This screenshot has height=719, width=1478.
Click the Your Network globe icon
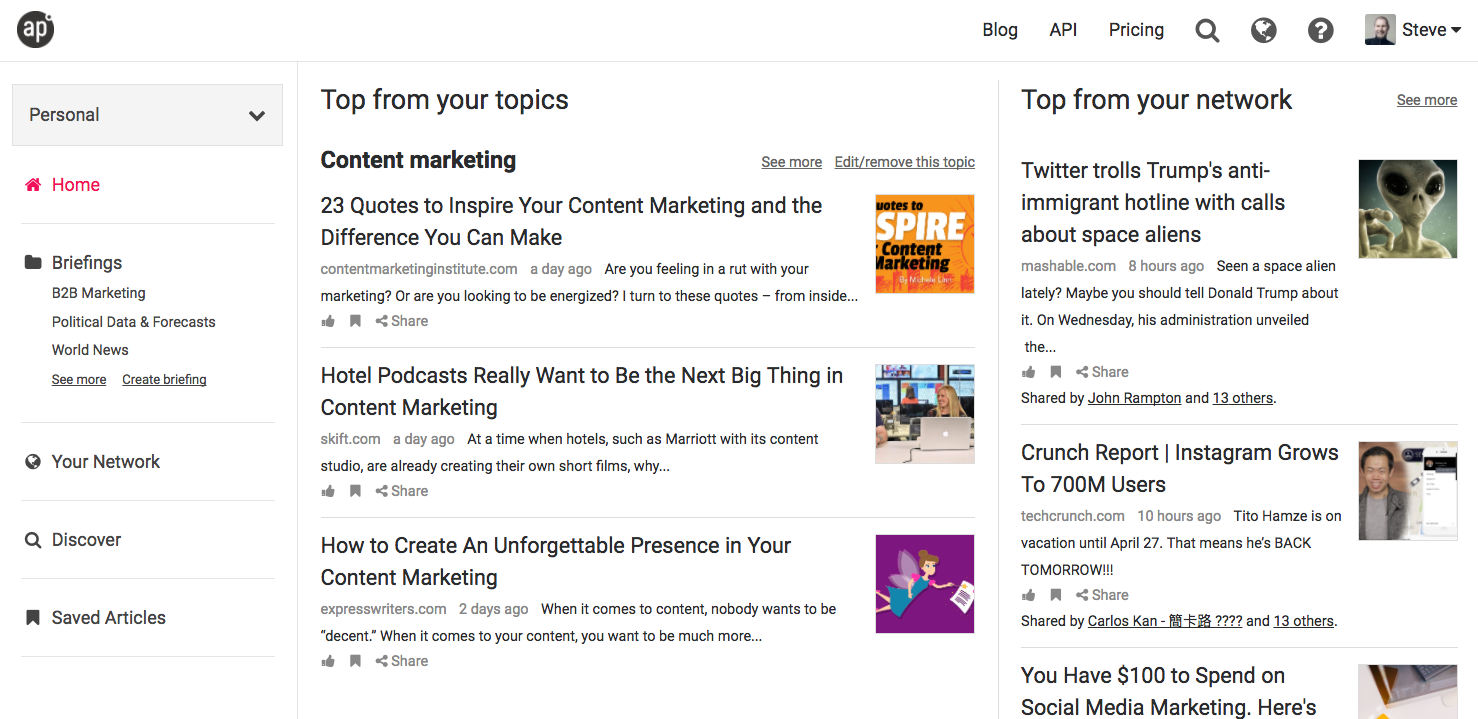pos(33,462)
